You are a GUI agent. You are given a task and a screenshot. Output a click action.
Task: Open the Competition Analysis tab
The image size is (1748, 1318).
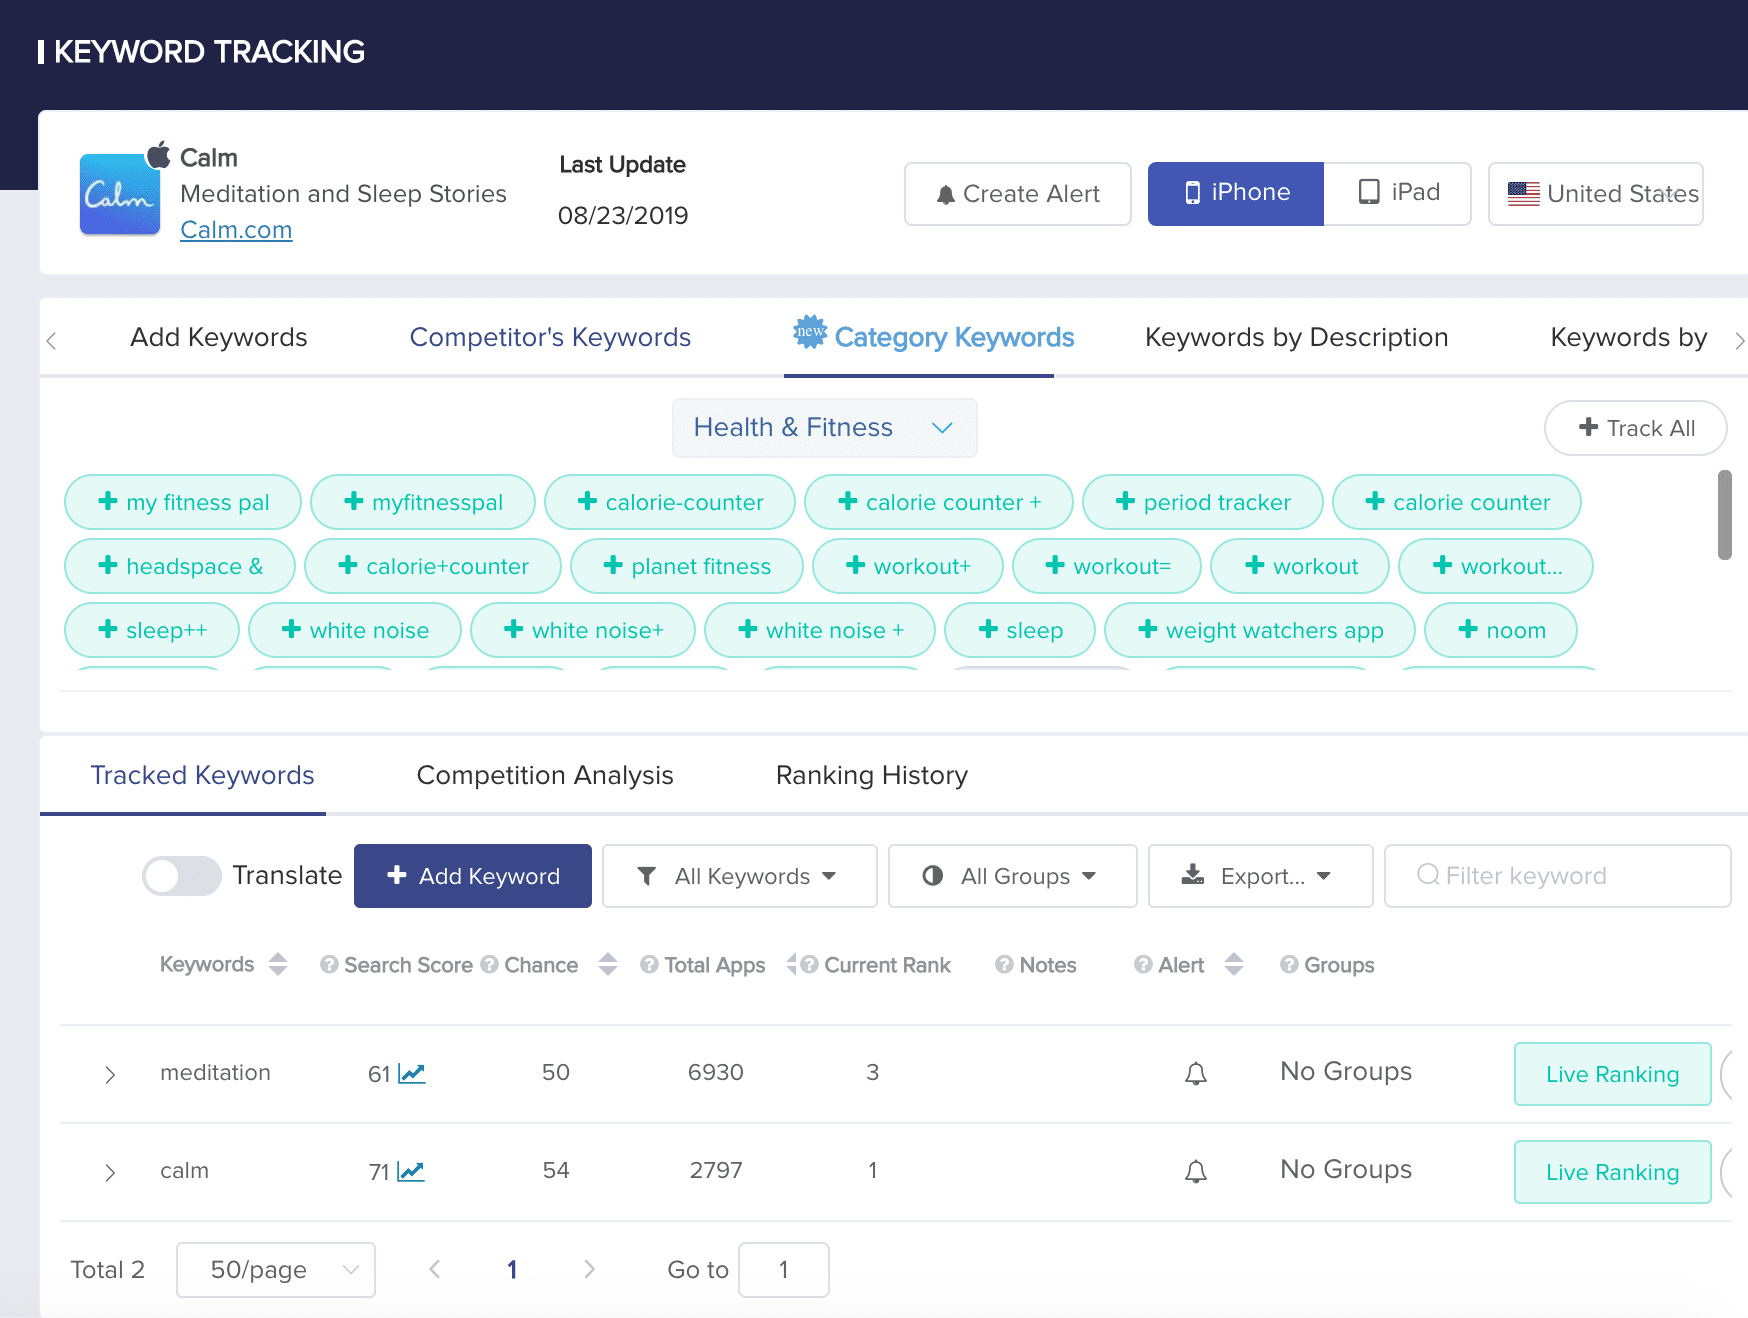coord(545,775)
